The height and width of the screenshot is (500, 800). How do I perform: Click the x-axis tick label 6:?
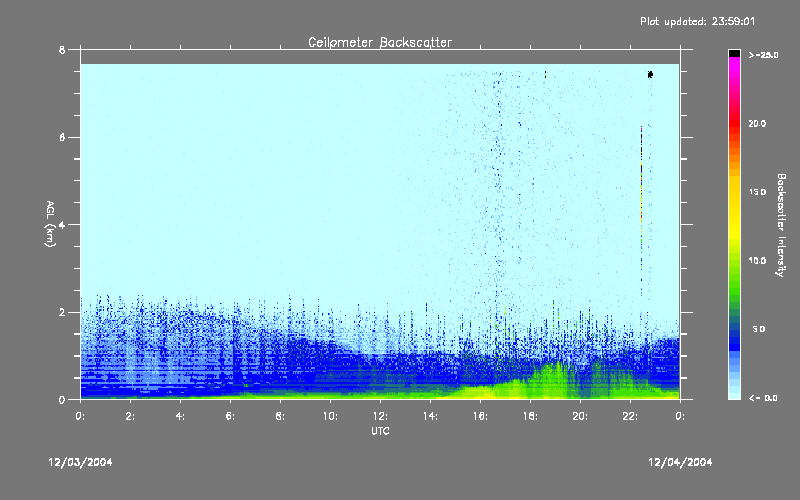coord(230,416)
